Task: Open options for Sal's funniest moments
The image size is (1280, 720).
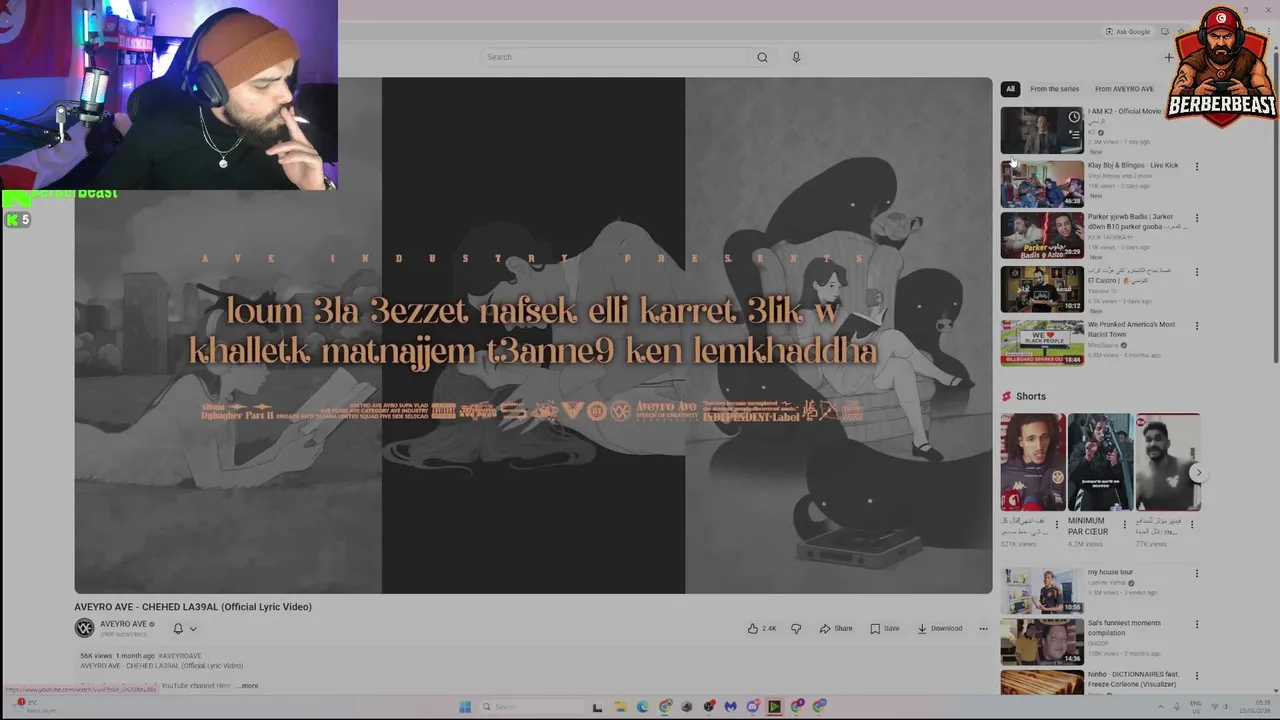Action: coord(1196,624)
